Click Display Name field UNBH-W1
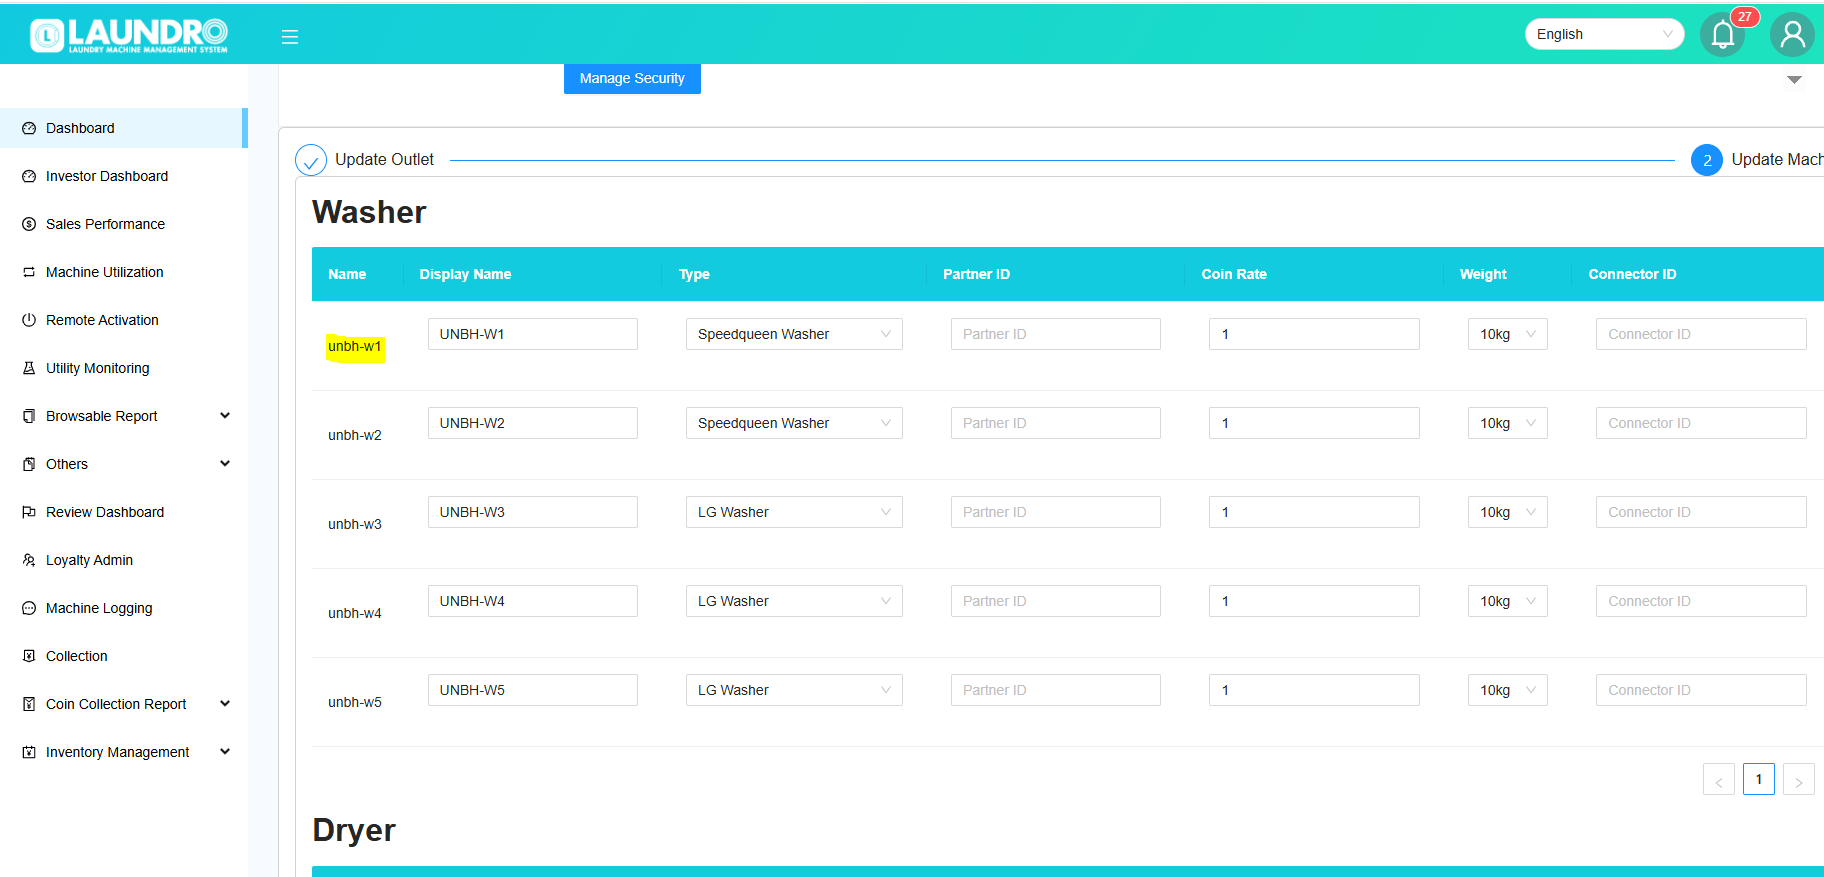The image size is (1824, 877). click(x=533, y=334)
